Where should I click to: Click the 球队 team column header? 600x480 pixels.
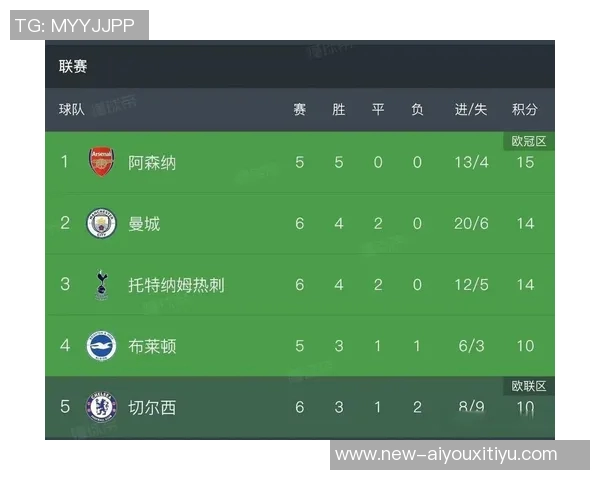tap(72, 109)
